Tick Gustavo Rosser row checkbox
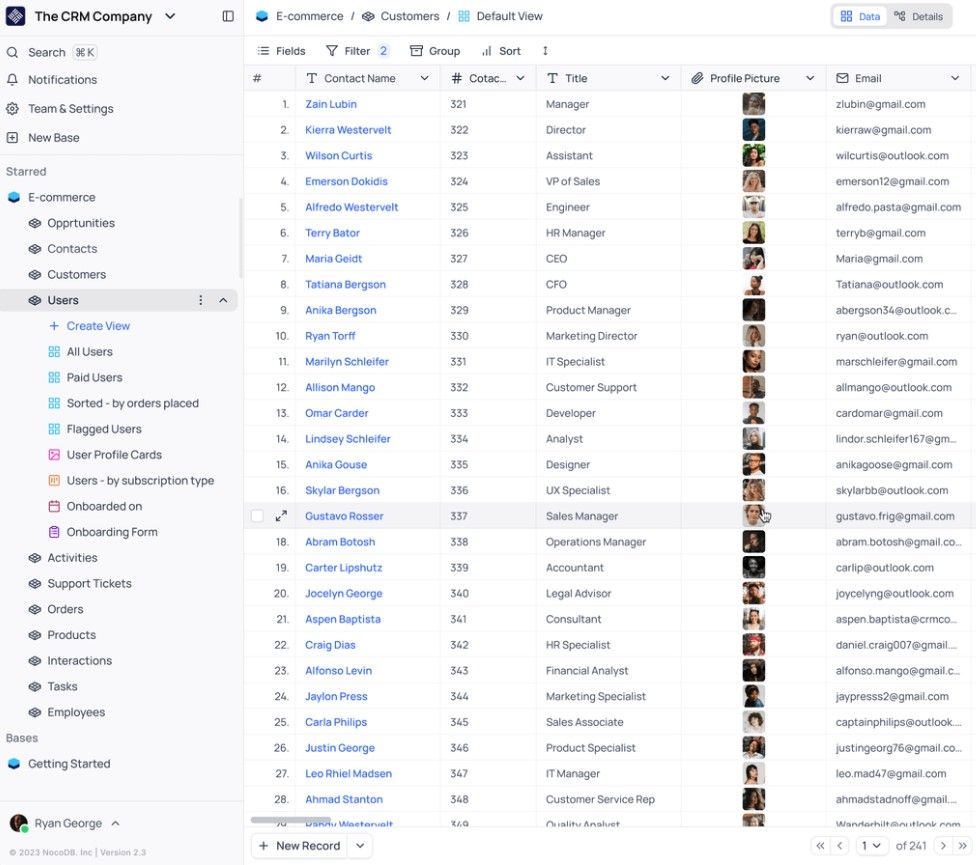Viewport: 976px width, 865px height. pos(257,516)
